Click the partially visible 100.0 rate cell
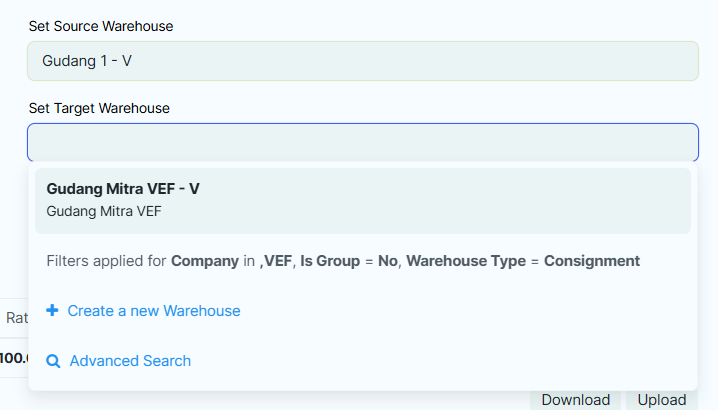Viewport: 718px width, 410px height. pos(14,357)
